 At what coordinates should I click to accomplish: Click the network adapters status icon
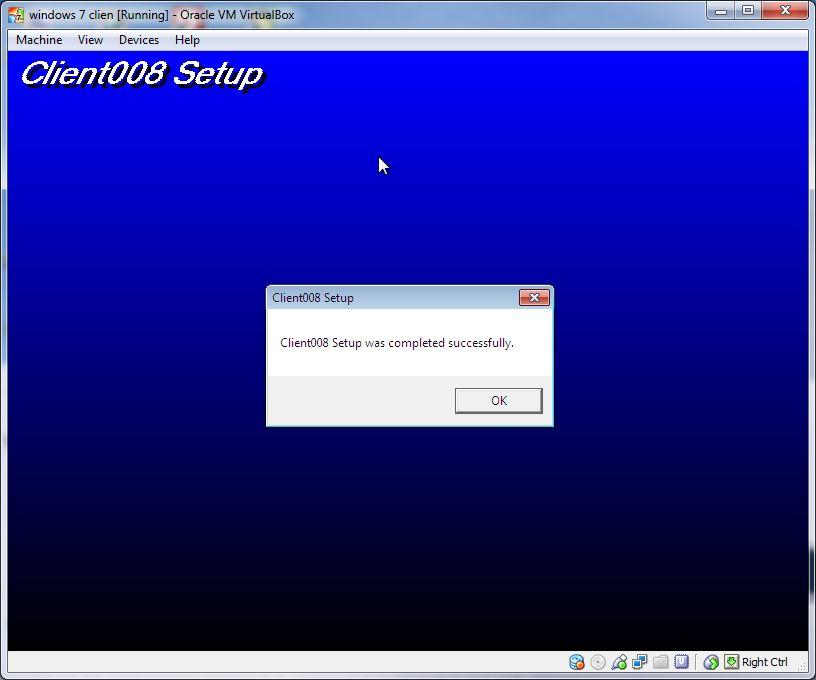click(640, 662)
